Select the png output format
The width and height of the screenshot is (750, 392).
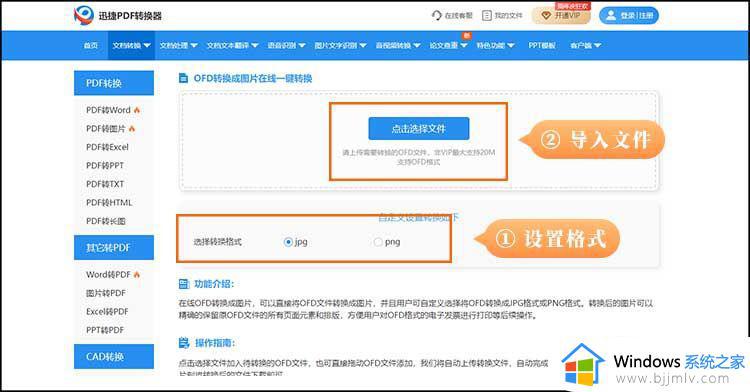(x=378, y=242)
